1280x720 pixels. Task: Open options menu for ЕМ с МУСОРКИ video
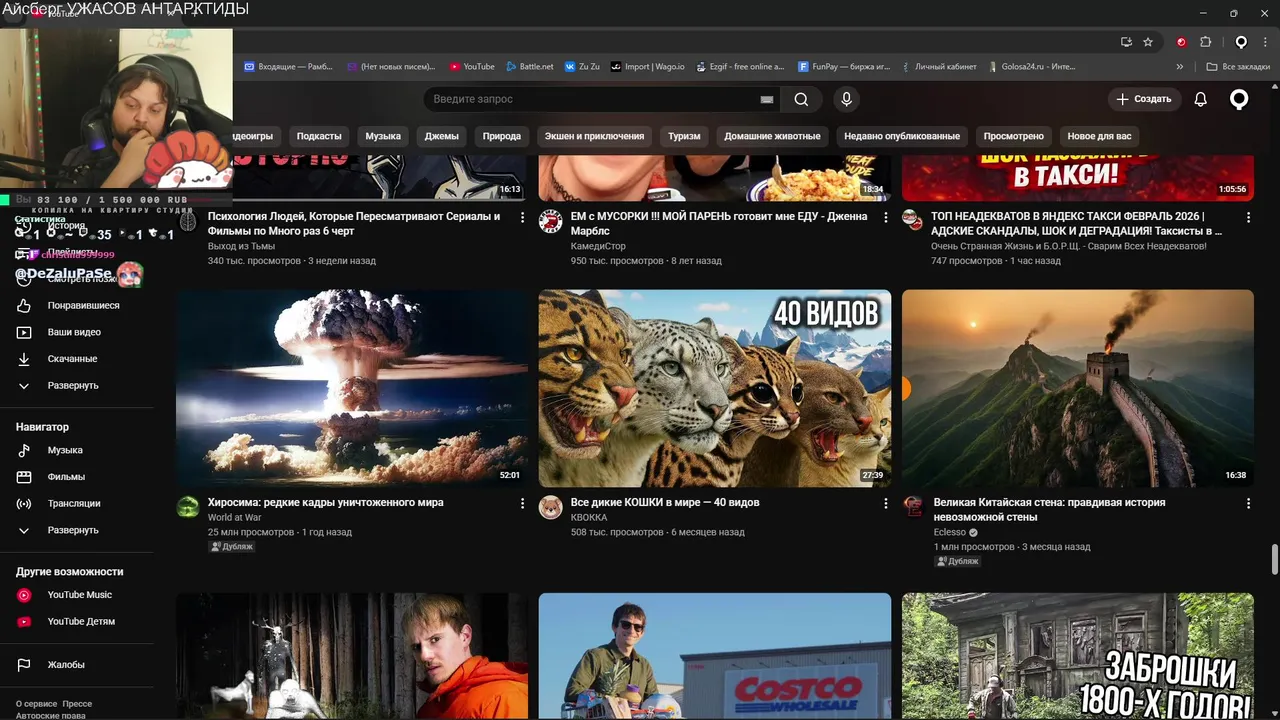(x=885, y=217)
